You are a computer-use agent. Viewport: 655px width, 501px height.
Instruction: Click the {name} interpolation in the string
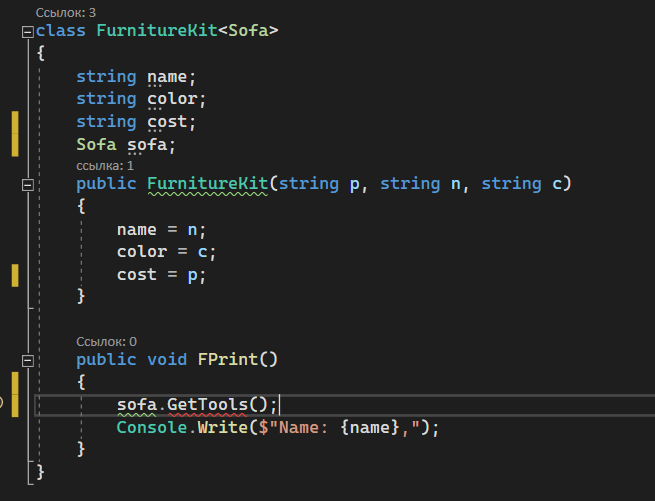pyautogui.click(x=370, y=428)
